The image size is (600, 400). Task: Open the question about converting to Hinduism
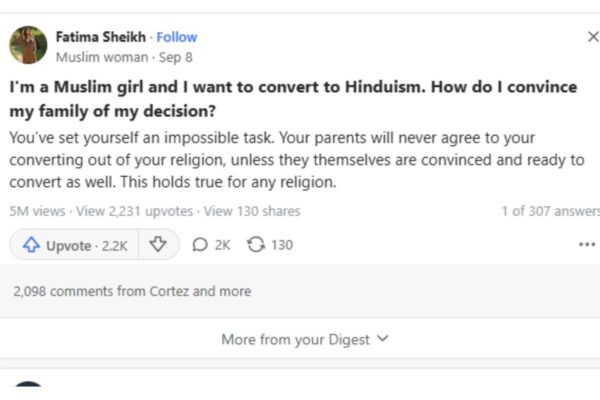[x=293, y=98]
